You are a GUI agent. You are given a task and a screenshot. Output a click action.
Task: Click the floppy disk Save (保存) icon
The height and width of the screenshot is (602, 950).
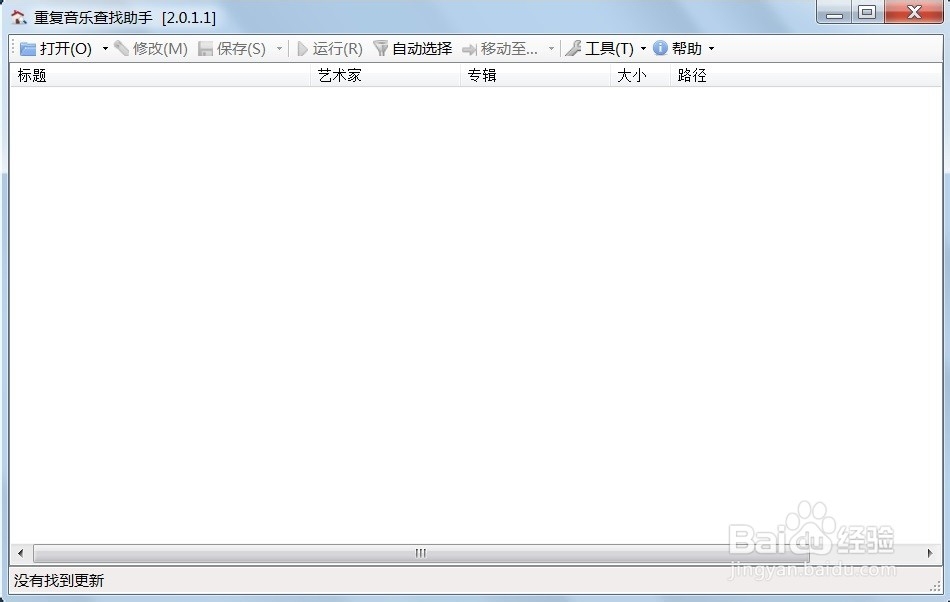point(205,48)
